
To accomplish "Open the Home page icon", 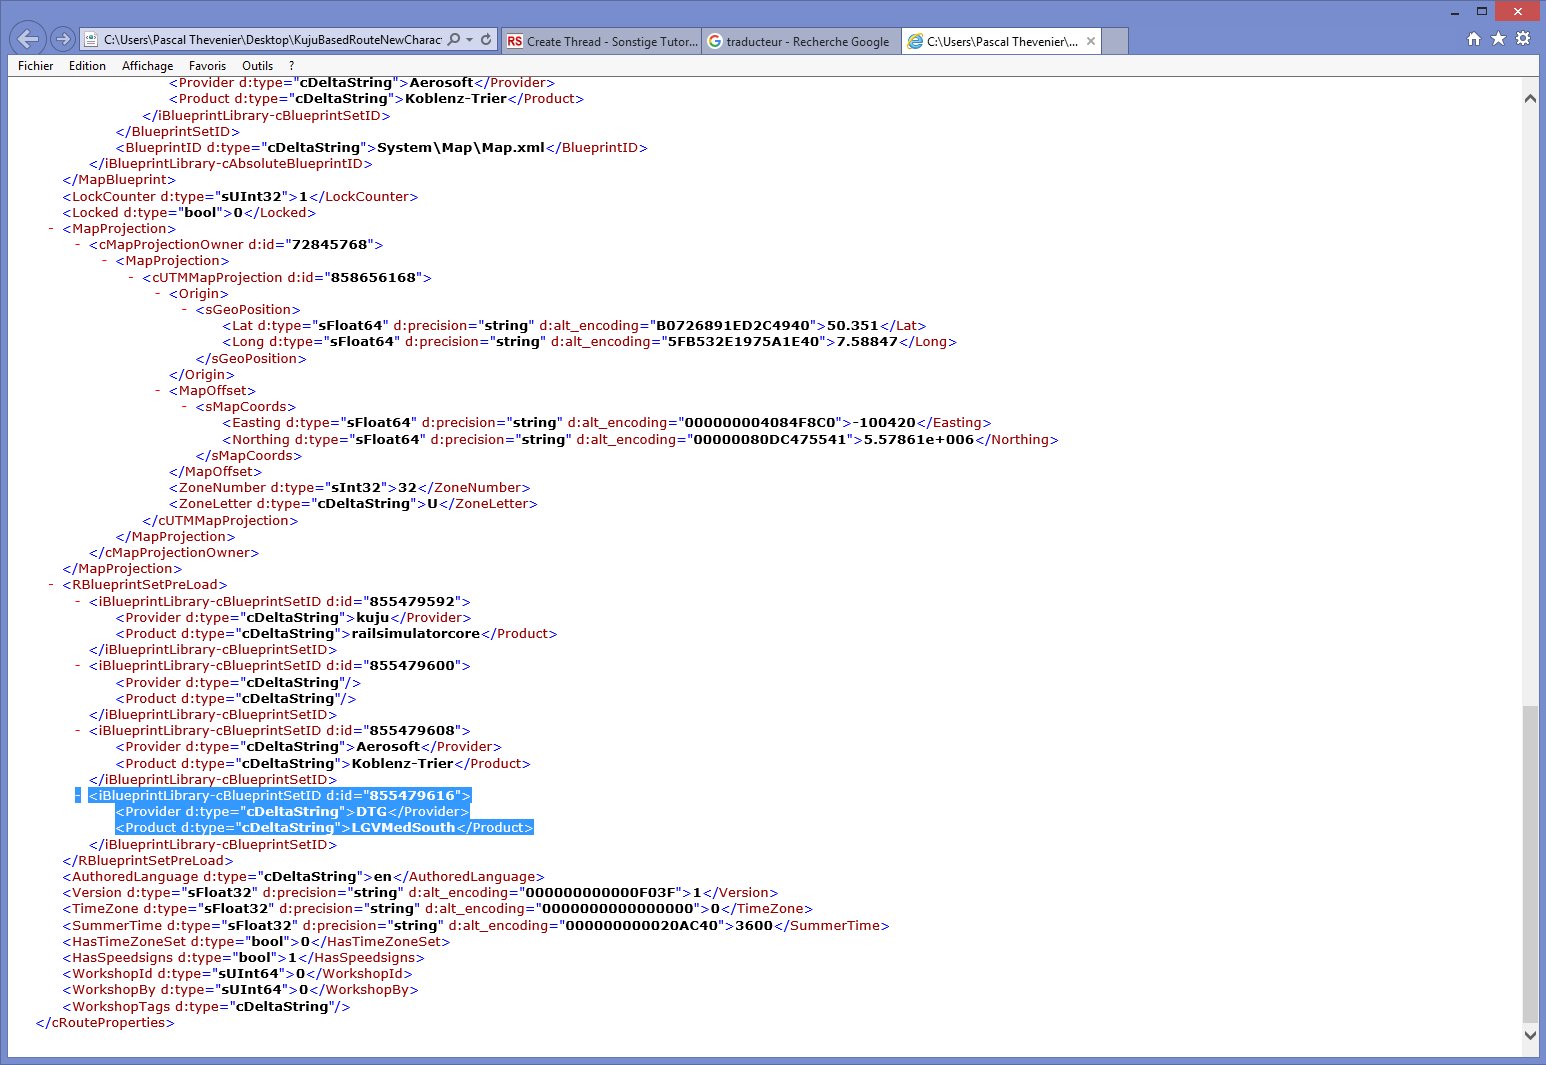I will 1473,39.
